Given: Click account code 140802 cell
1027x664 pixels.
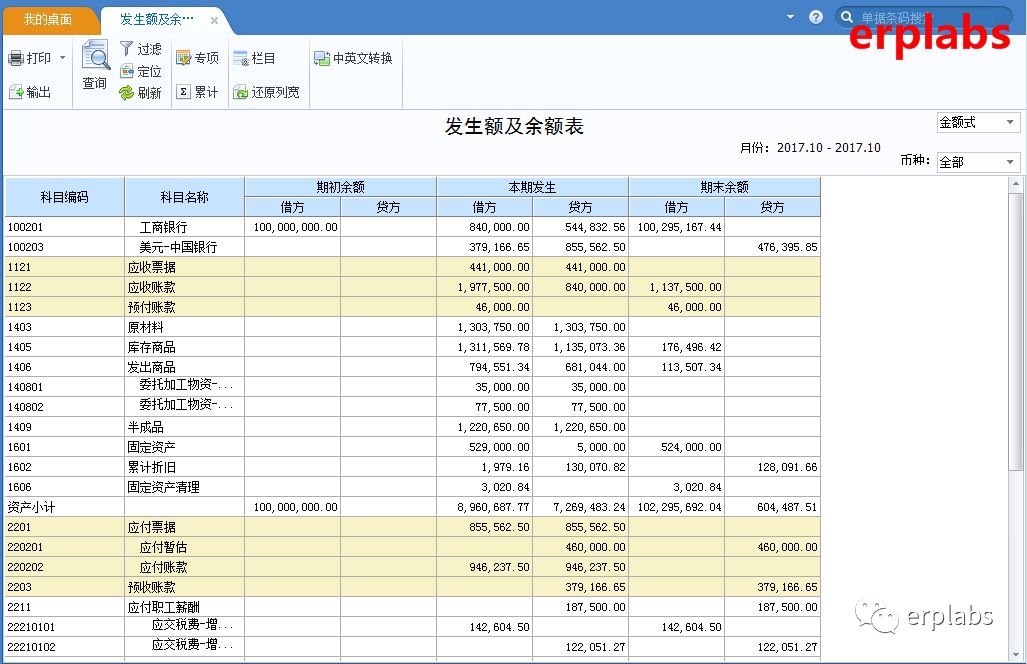Looking at the screenshot, I should [65, 407].
